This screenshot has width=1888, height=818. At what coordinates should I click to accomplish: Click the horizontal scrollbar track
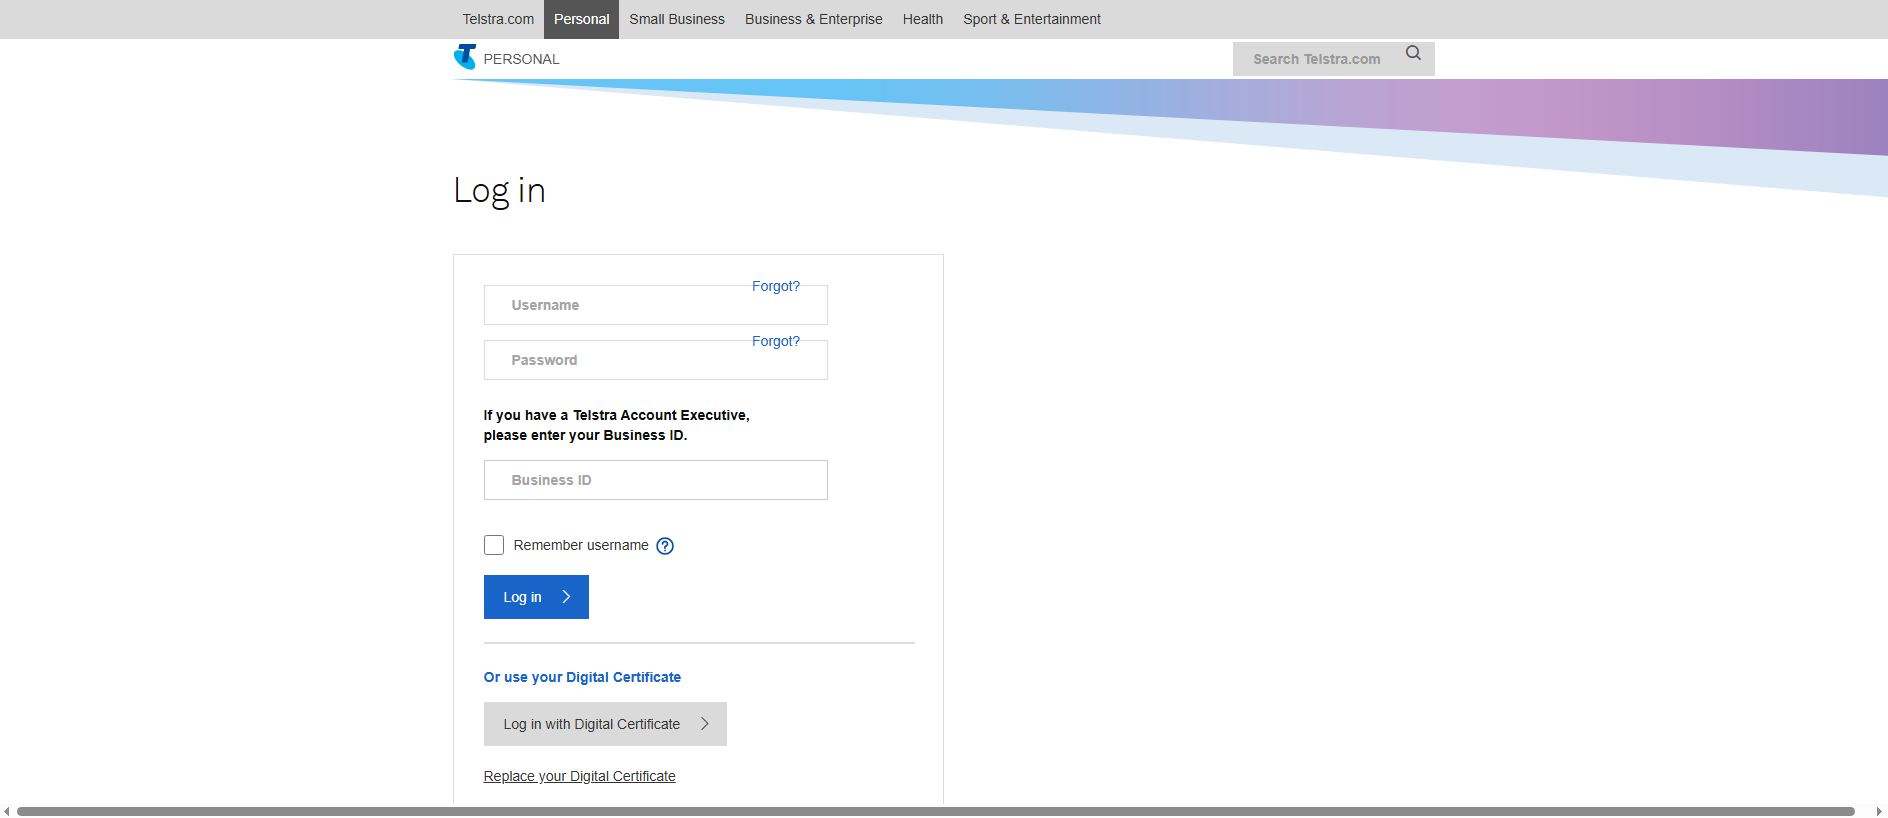coord(936,811)
